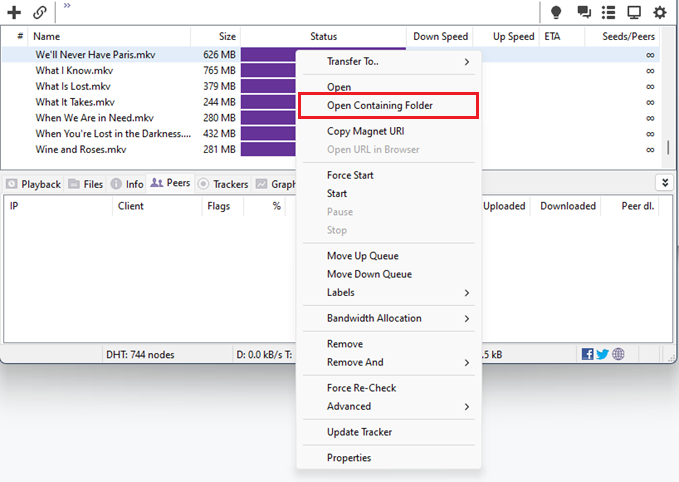
Task: Sort by Seeds/Peers column header
Action: [x=623, y=36]
